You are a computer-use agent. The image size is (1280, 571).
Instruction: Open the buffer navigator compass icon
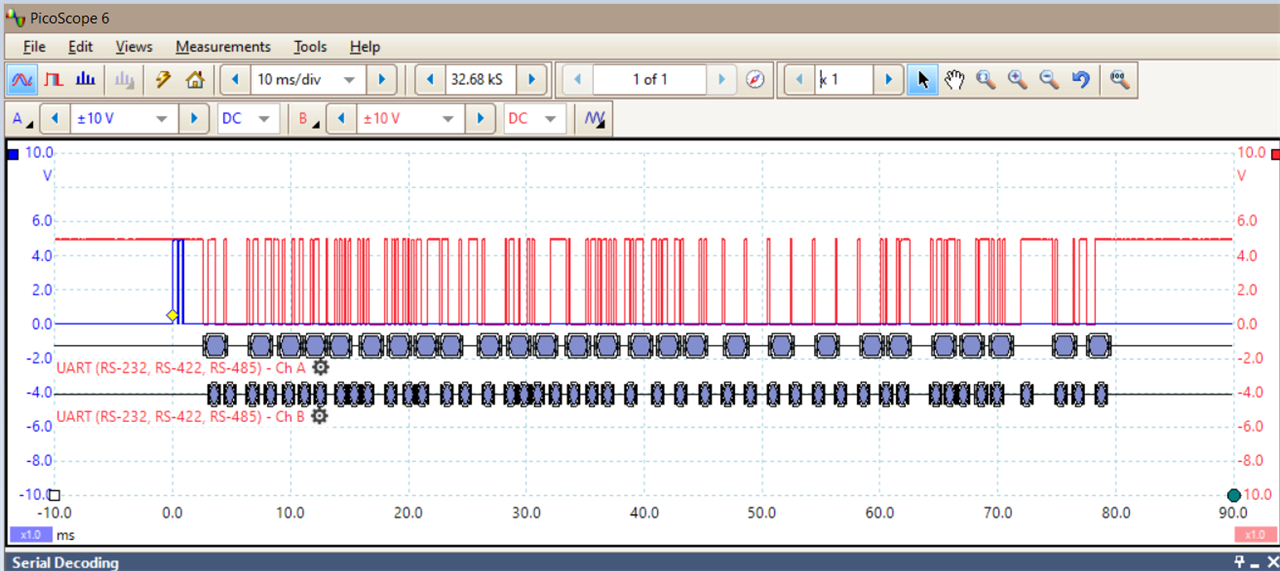coord(755,79)
